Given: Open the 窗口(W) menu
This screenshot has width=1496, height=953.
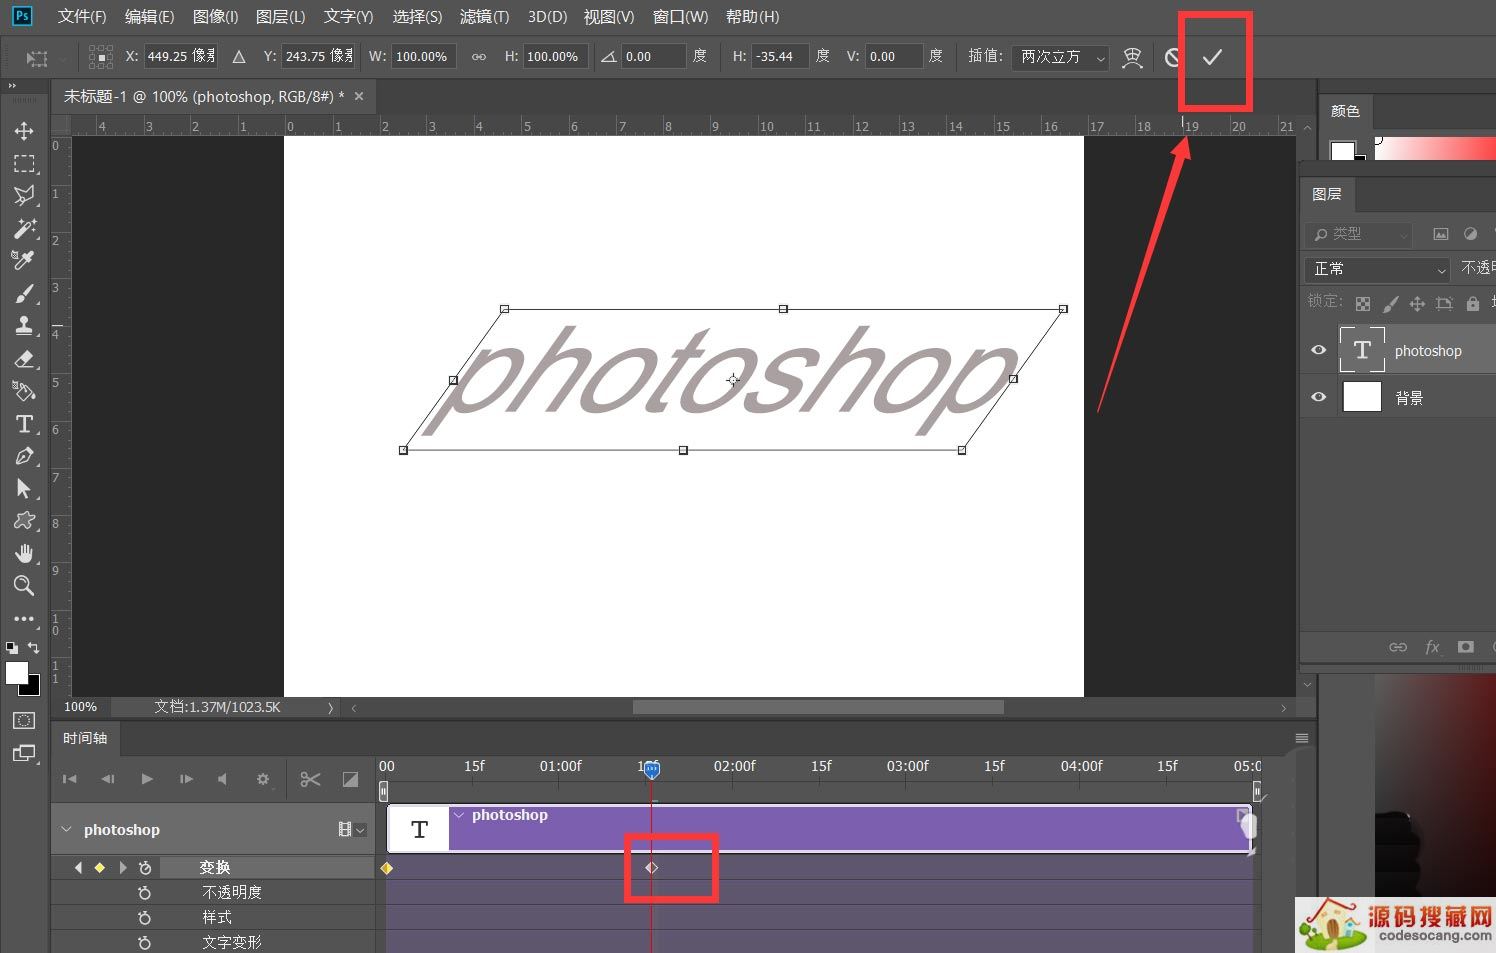Looking at the screenshot, I should tap(680, 17).
